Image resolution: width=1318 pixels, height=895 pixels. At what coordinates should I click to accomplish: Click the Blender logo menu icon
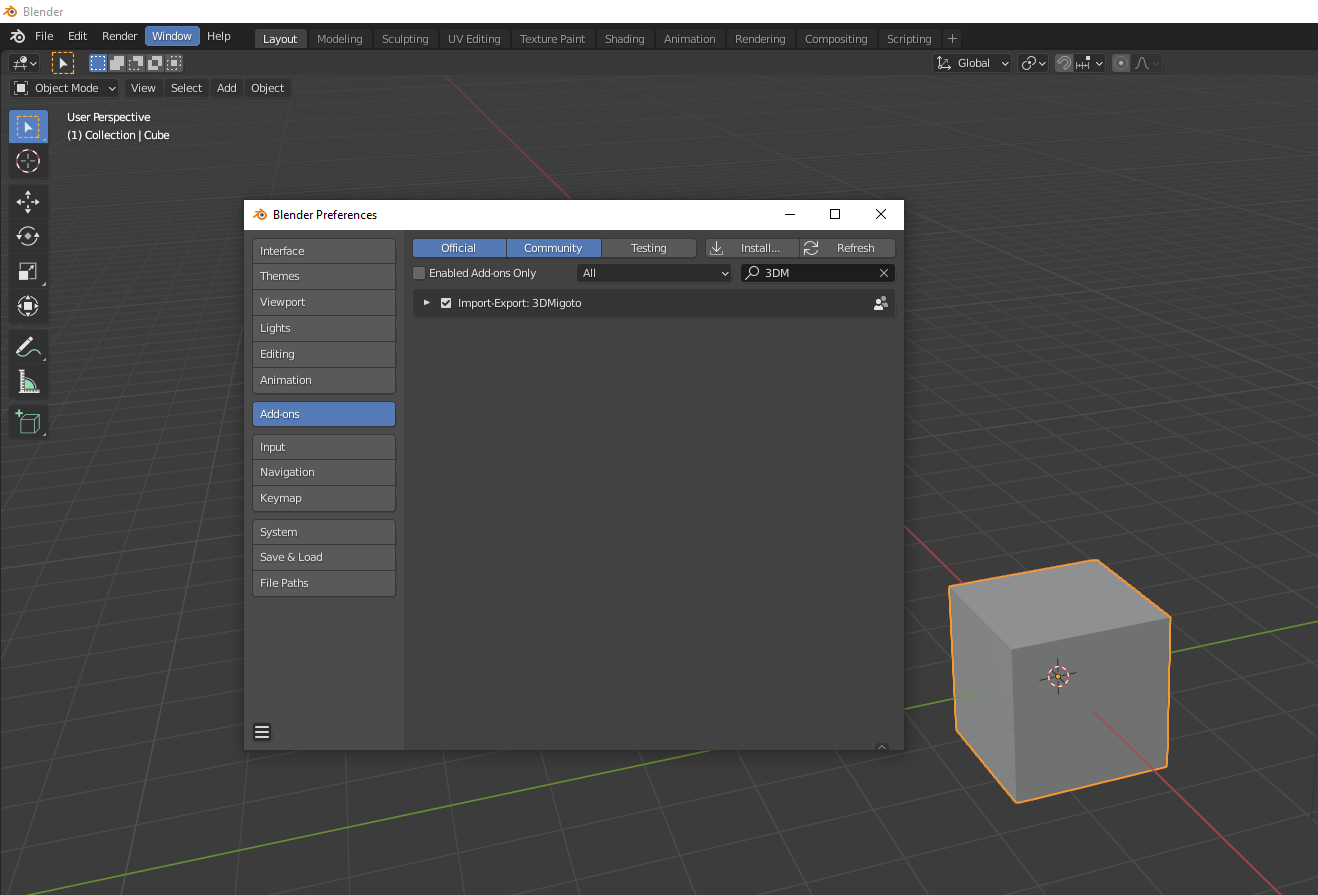pos(17,36)
